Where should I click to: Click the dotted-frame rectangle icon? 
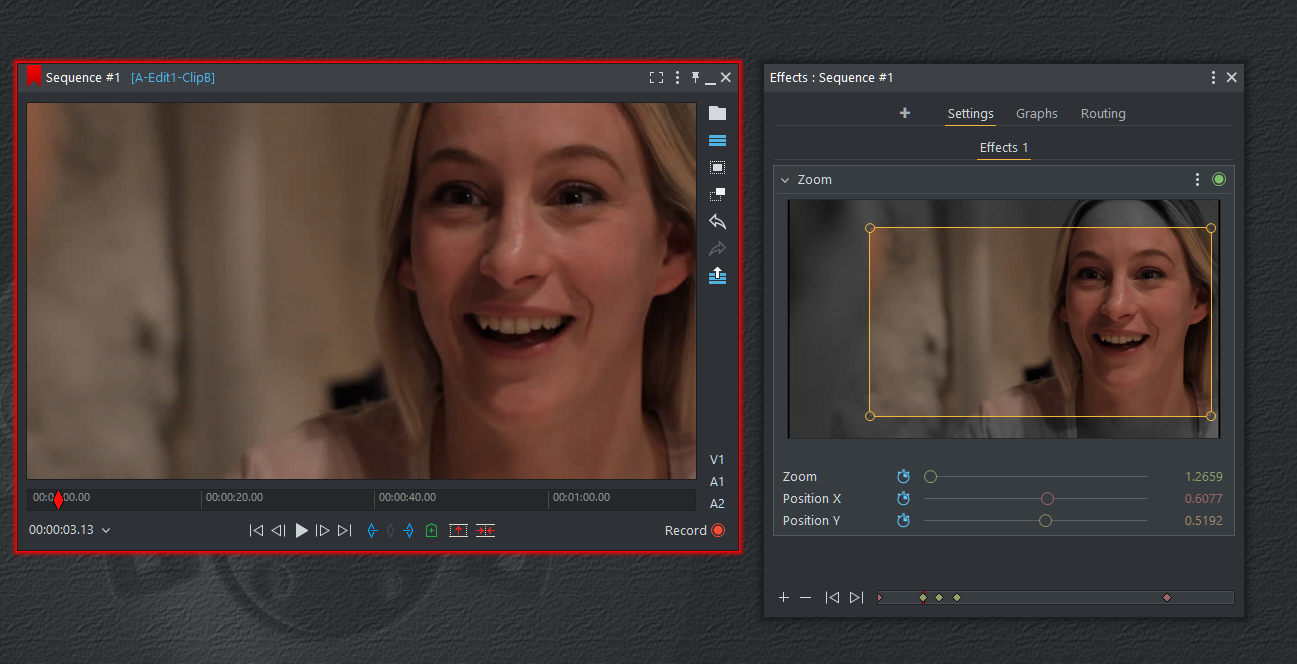(717, 168)
